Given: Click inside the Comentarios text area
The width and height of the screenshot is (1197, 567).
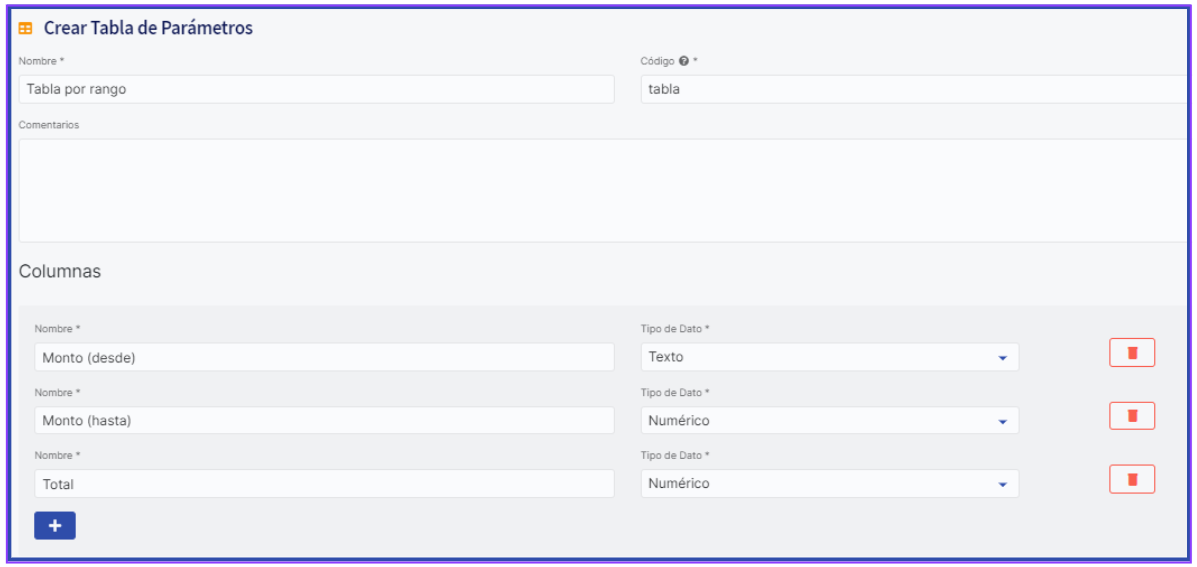Looking at the screenshot, I should (600, 190).
